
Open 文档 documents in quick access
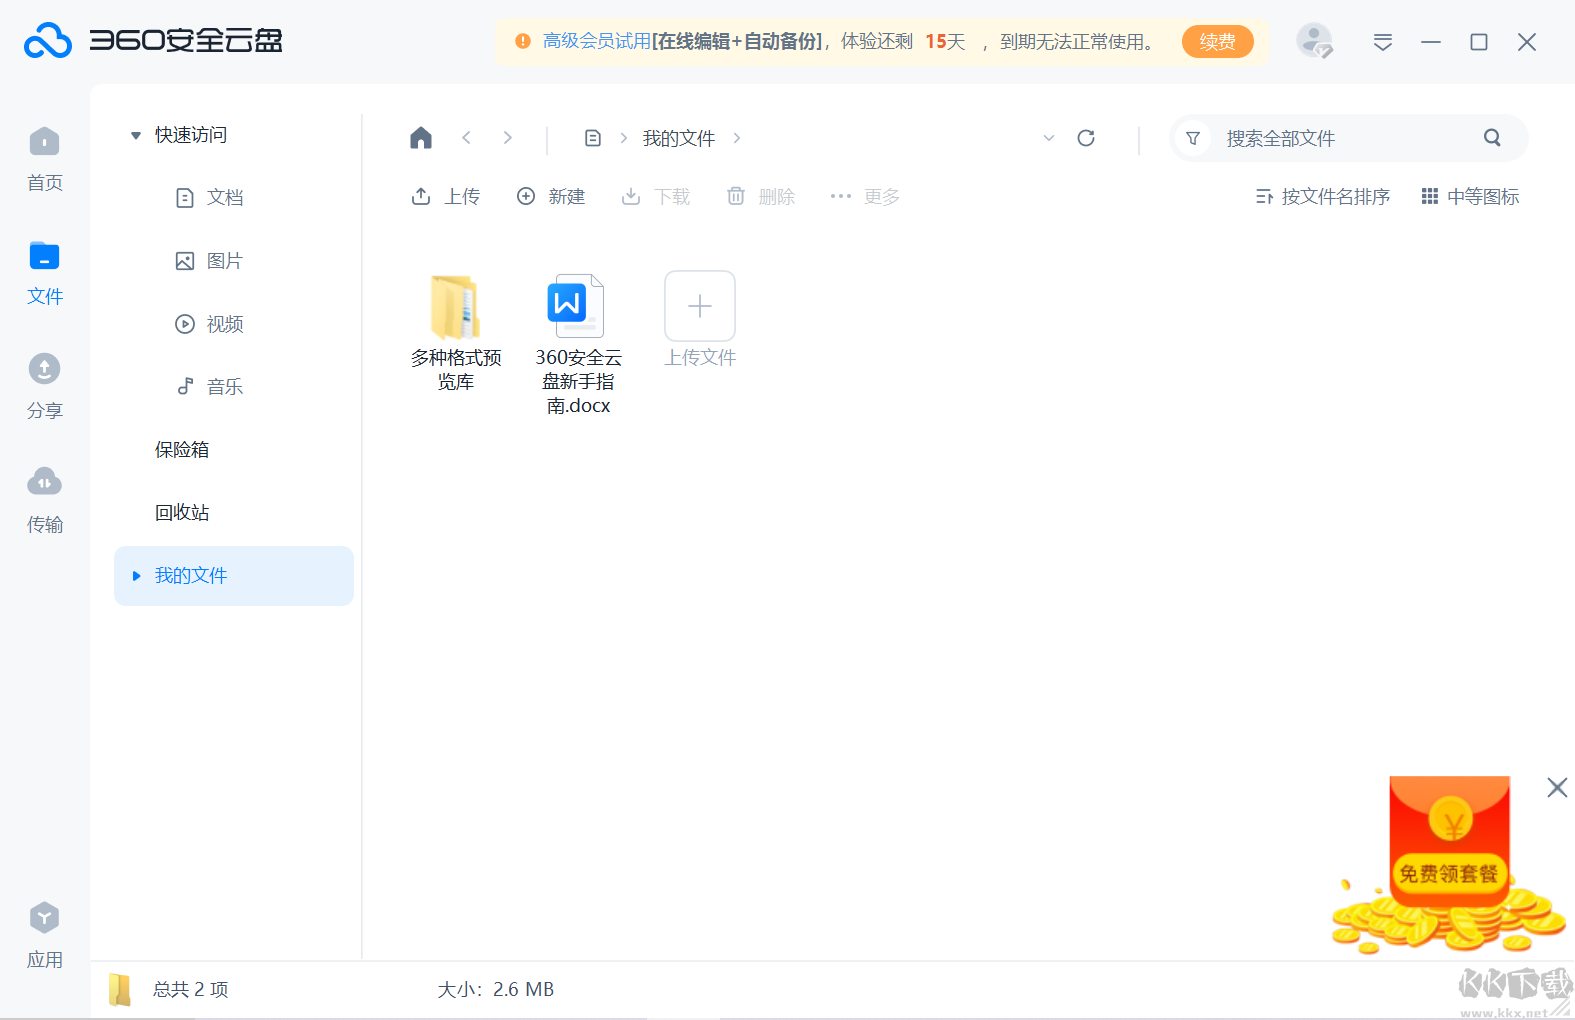[209, 198]
